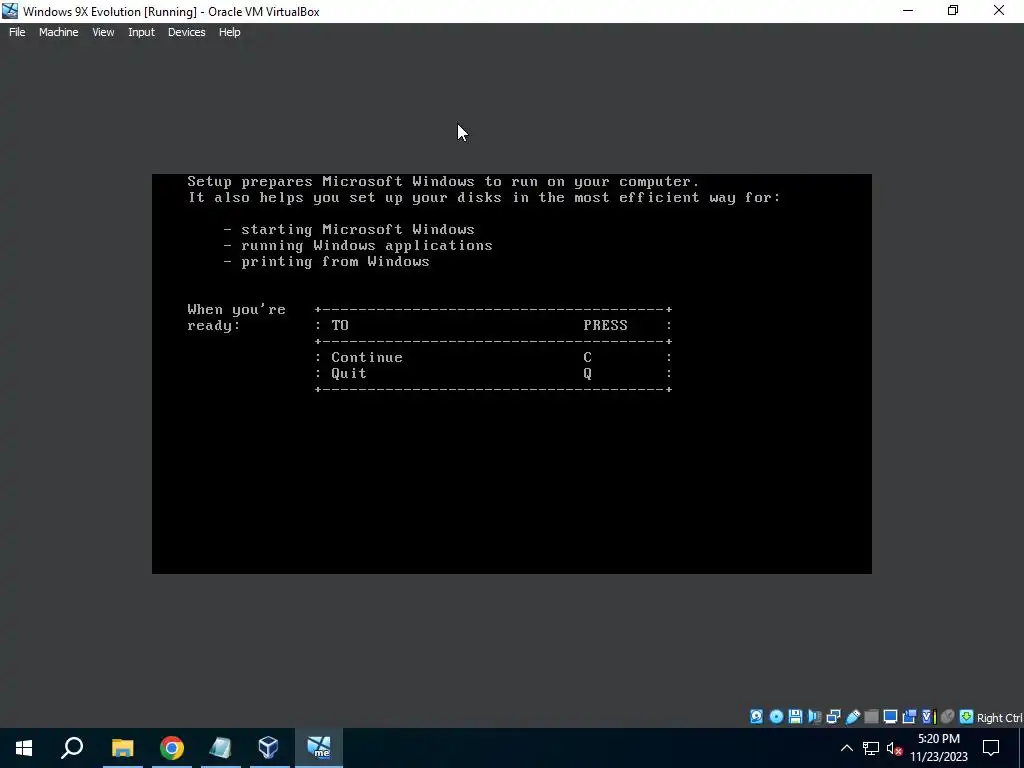Viewport: 1024px width, 768px height.
Task: Select the running Windows ME VM taskbar icon
Action: point(319,748)
